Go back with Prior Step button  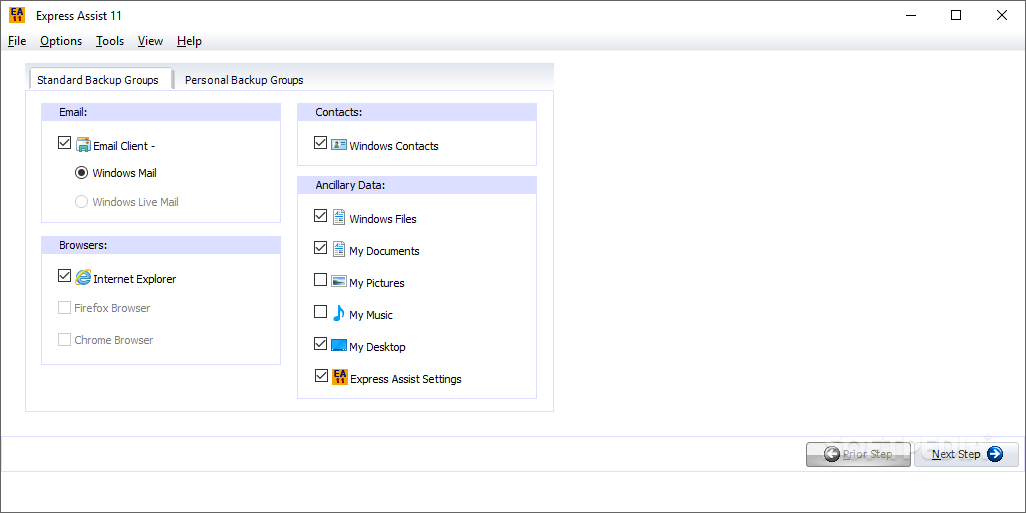[x=858, y=454]
